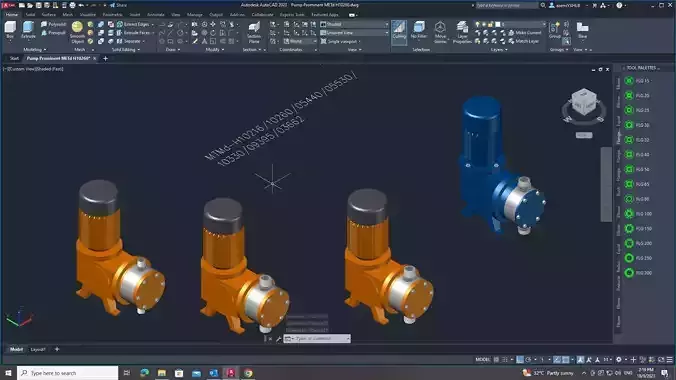Switch to the Start file tab

14,58
